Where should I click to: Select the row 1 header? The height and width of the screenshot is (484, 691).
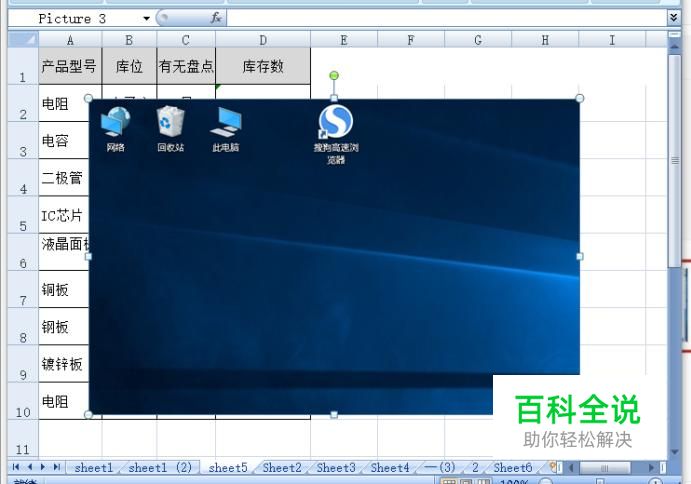pos(23,66)
